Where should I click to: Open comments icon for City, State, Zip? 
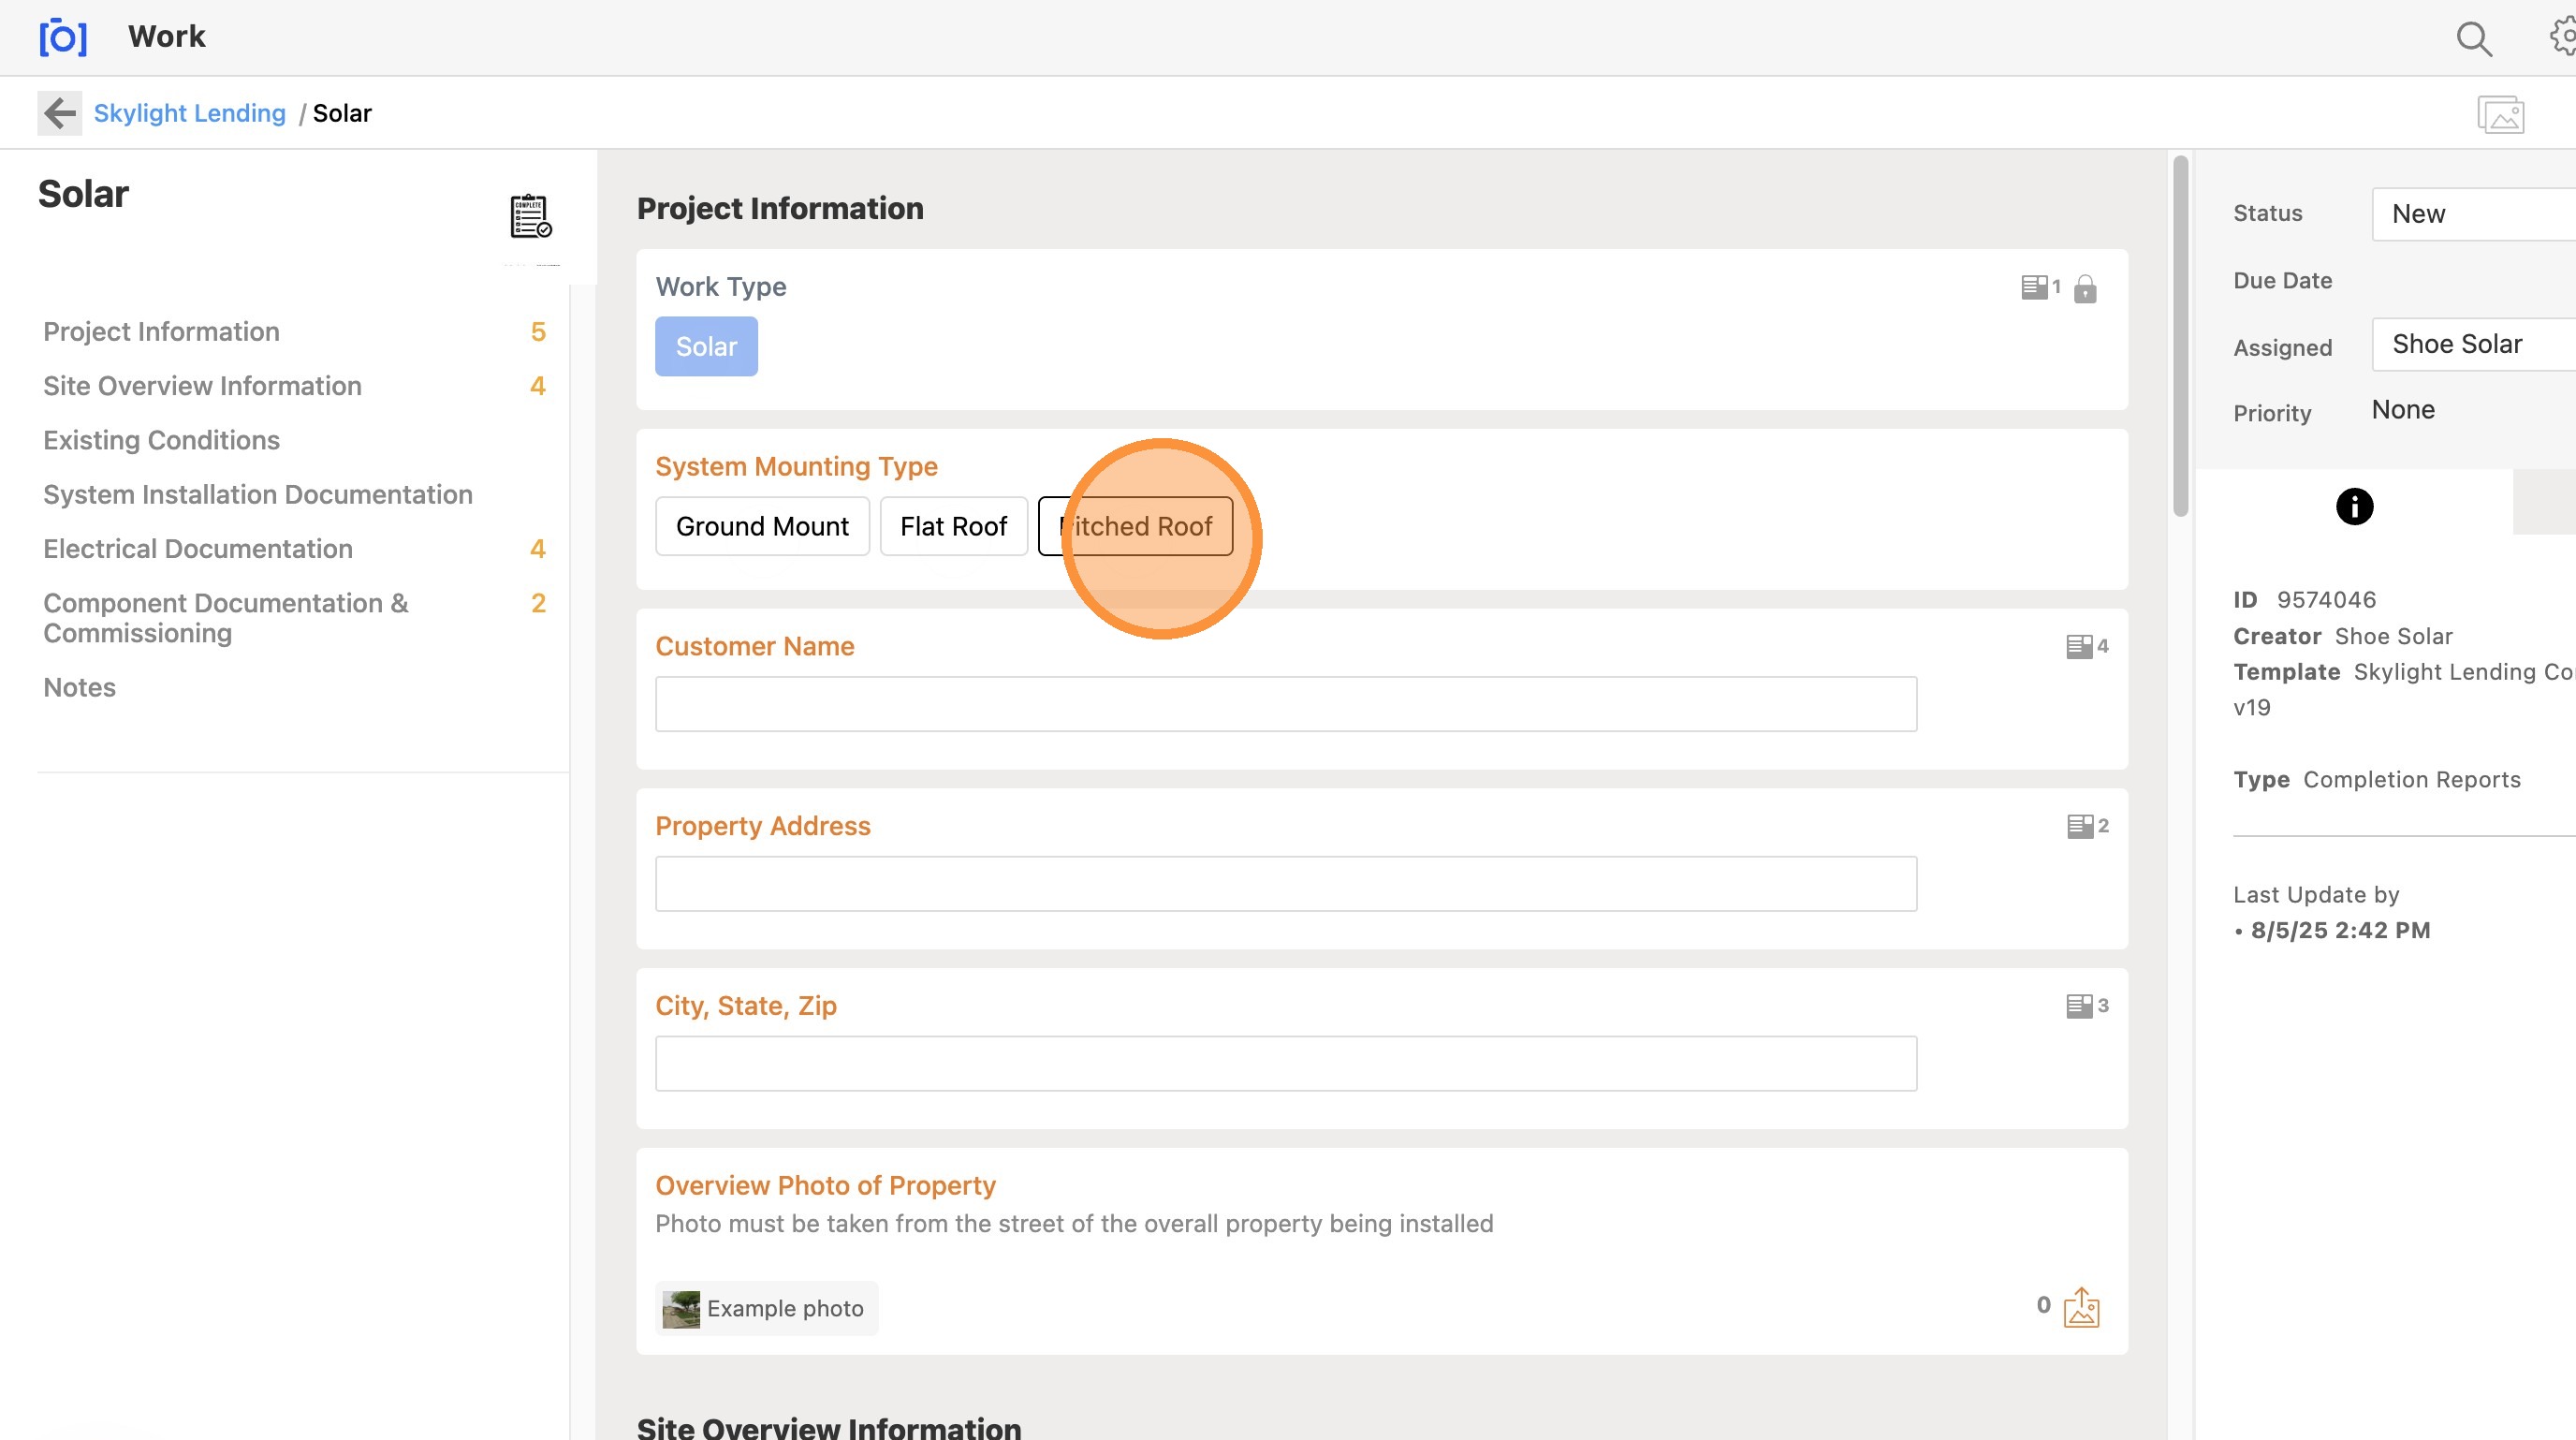point(2087,1006)
